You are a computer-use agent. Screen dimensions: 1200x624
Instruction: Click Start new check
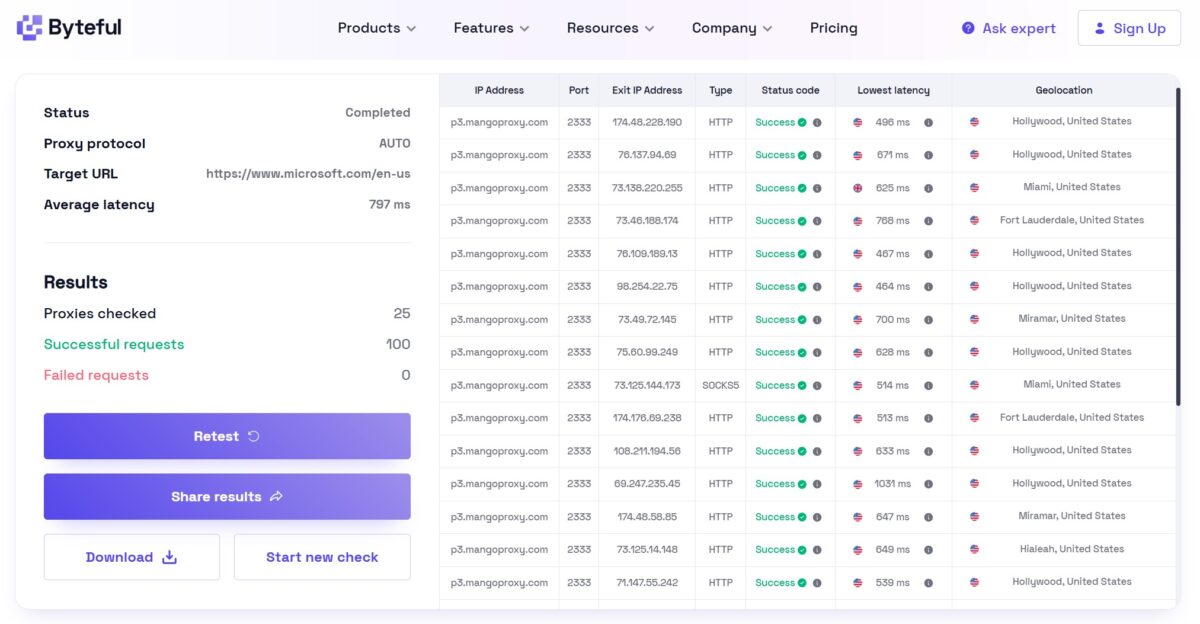[x=322, y=557]
